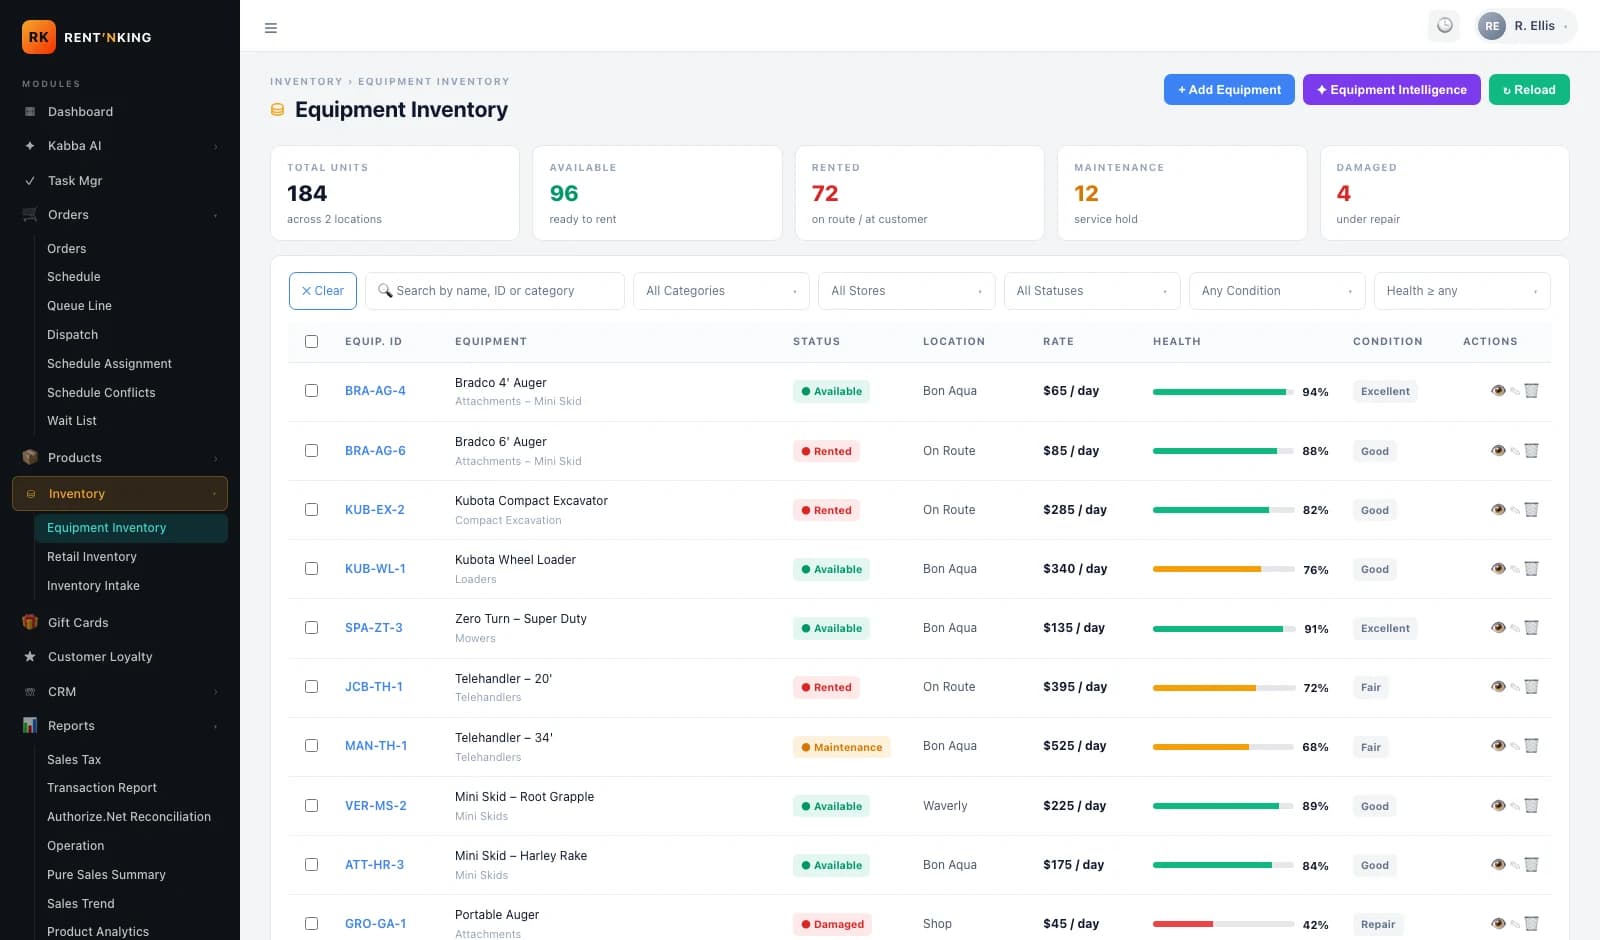Navigate to Dispatch

[x=130, y=335]
